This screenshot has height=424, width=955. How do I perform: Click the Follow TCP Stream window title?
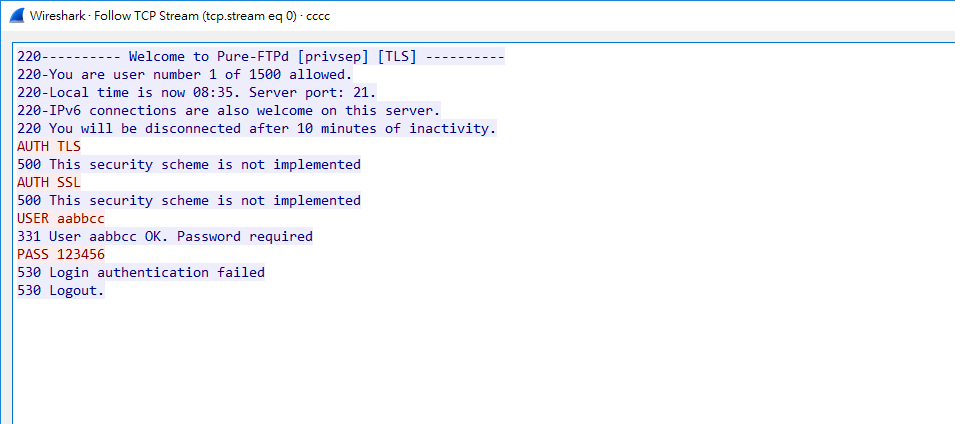180,16
